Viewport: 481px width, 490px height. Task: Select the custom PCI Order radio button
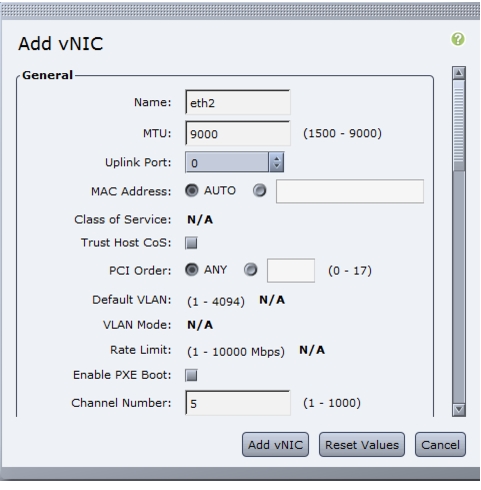(x=250, y=269)
